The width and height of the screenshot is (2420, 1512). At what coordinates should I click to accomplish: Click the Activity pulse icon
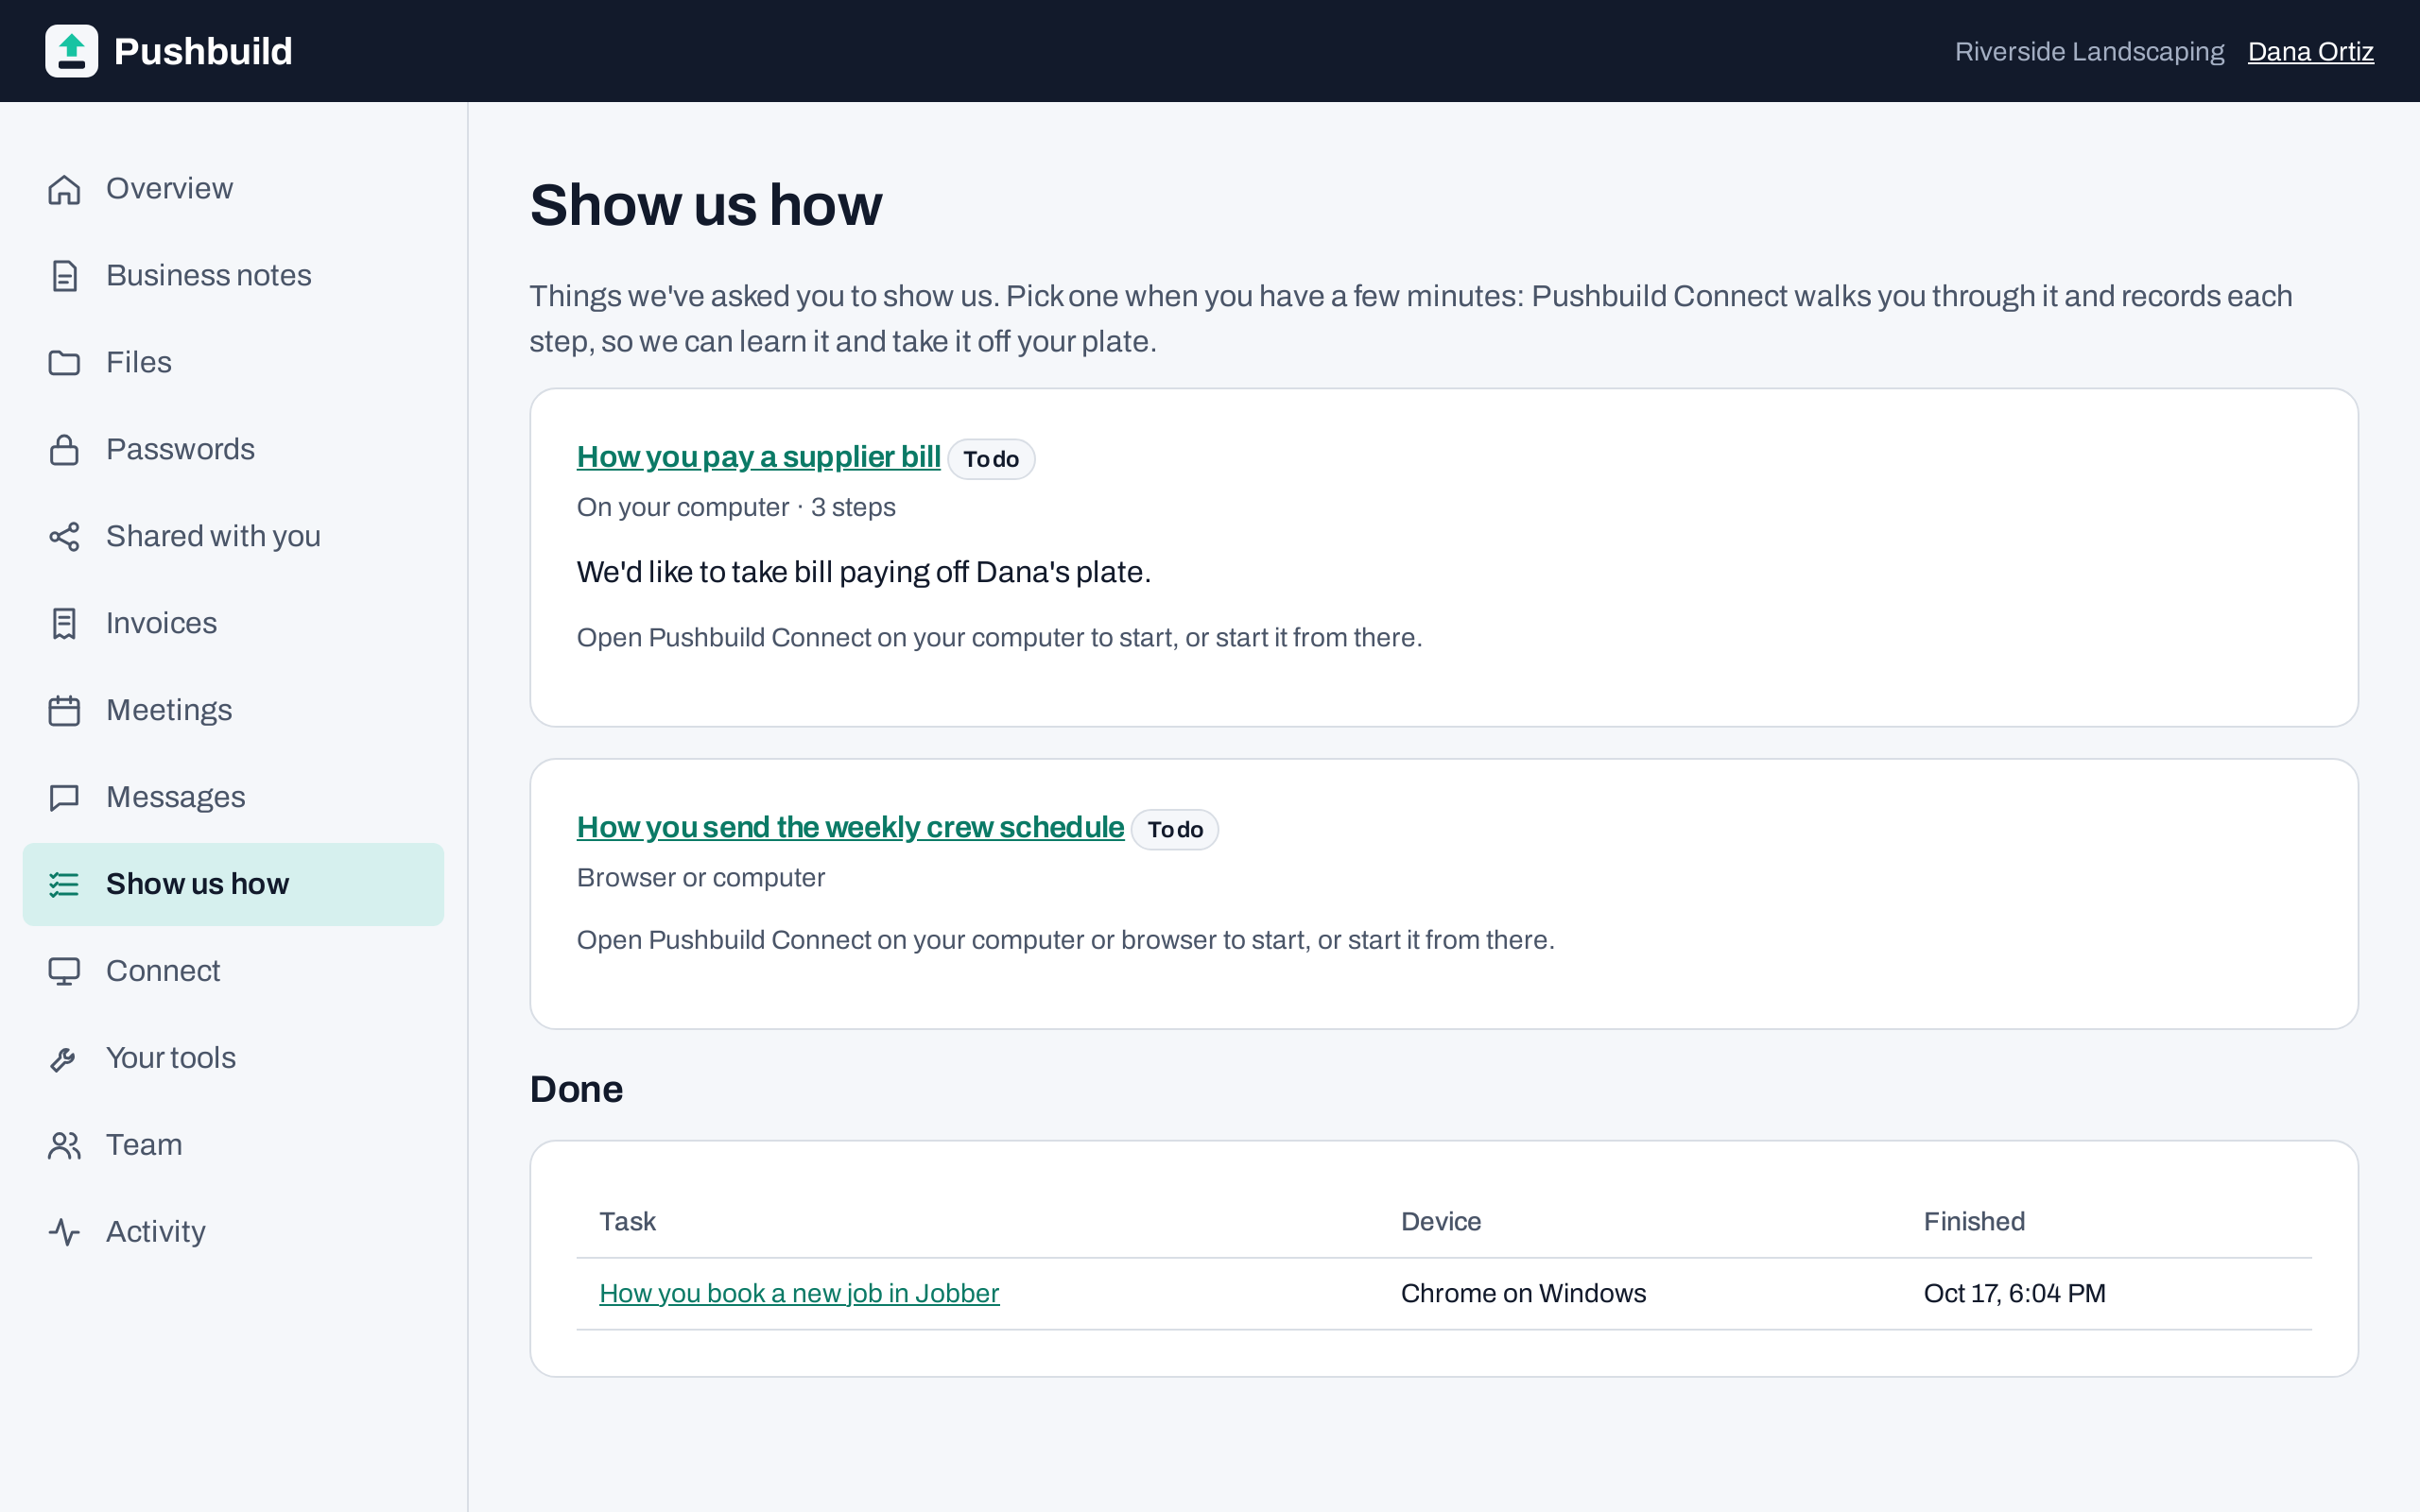coord(64,1233)
